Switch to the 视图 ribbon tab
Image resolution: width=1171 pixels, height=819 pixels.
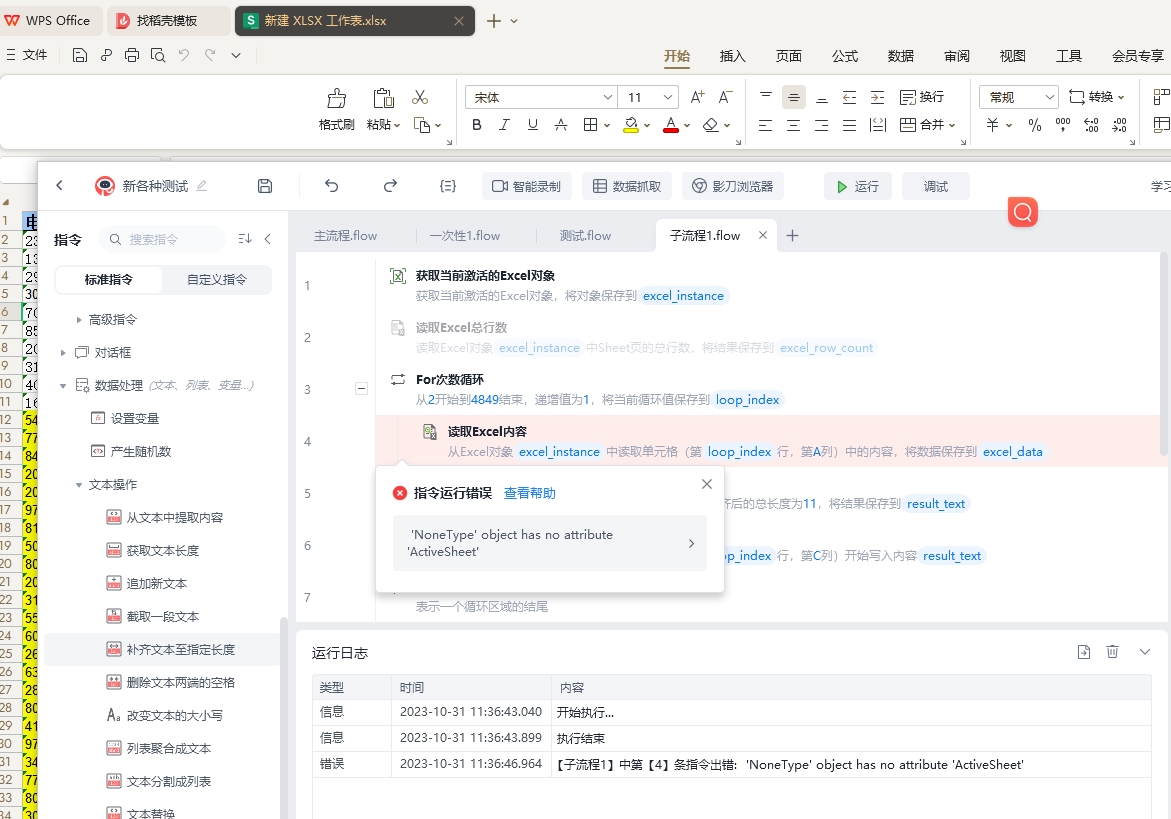click(x=1013, y=56)
